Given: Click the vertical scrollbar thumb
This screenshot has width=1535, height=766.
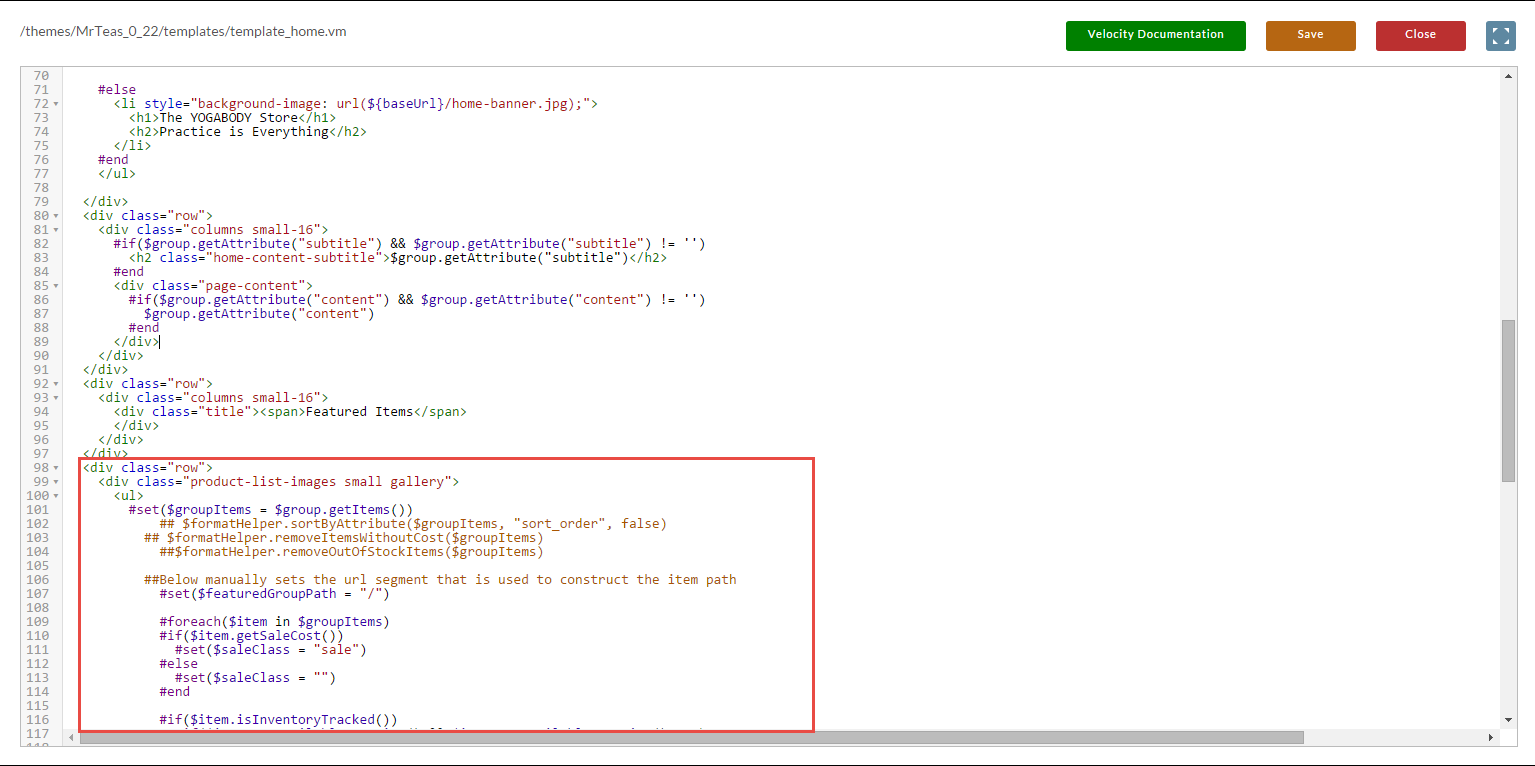Looking at the screenshot, I should coord(1509,400).
